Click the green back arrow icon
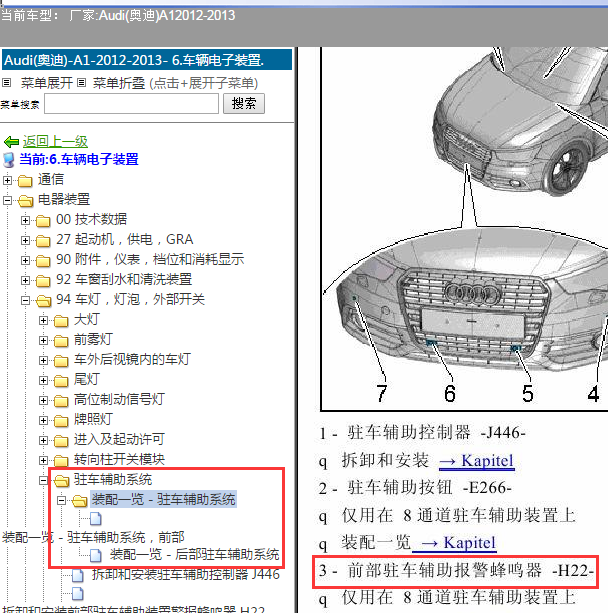Image resolution: width=608 pixels, height=613 pixels. (11, 142)
